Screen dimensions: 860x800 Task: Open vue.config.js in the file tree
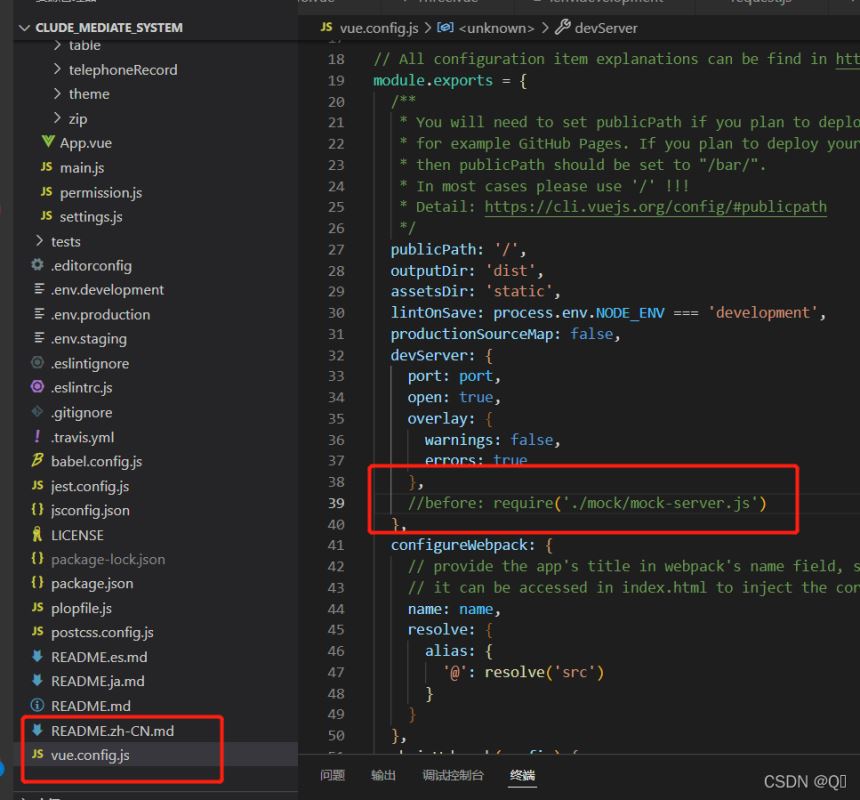[90, 754]
